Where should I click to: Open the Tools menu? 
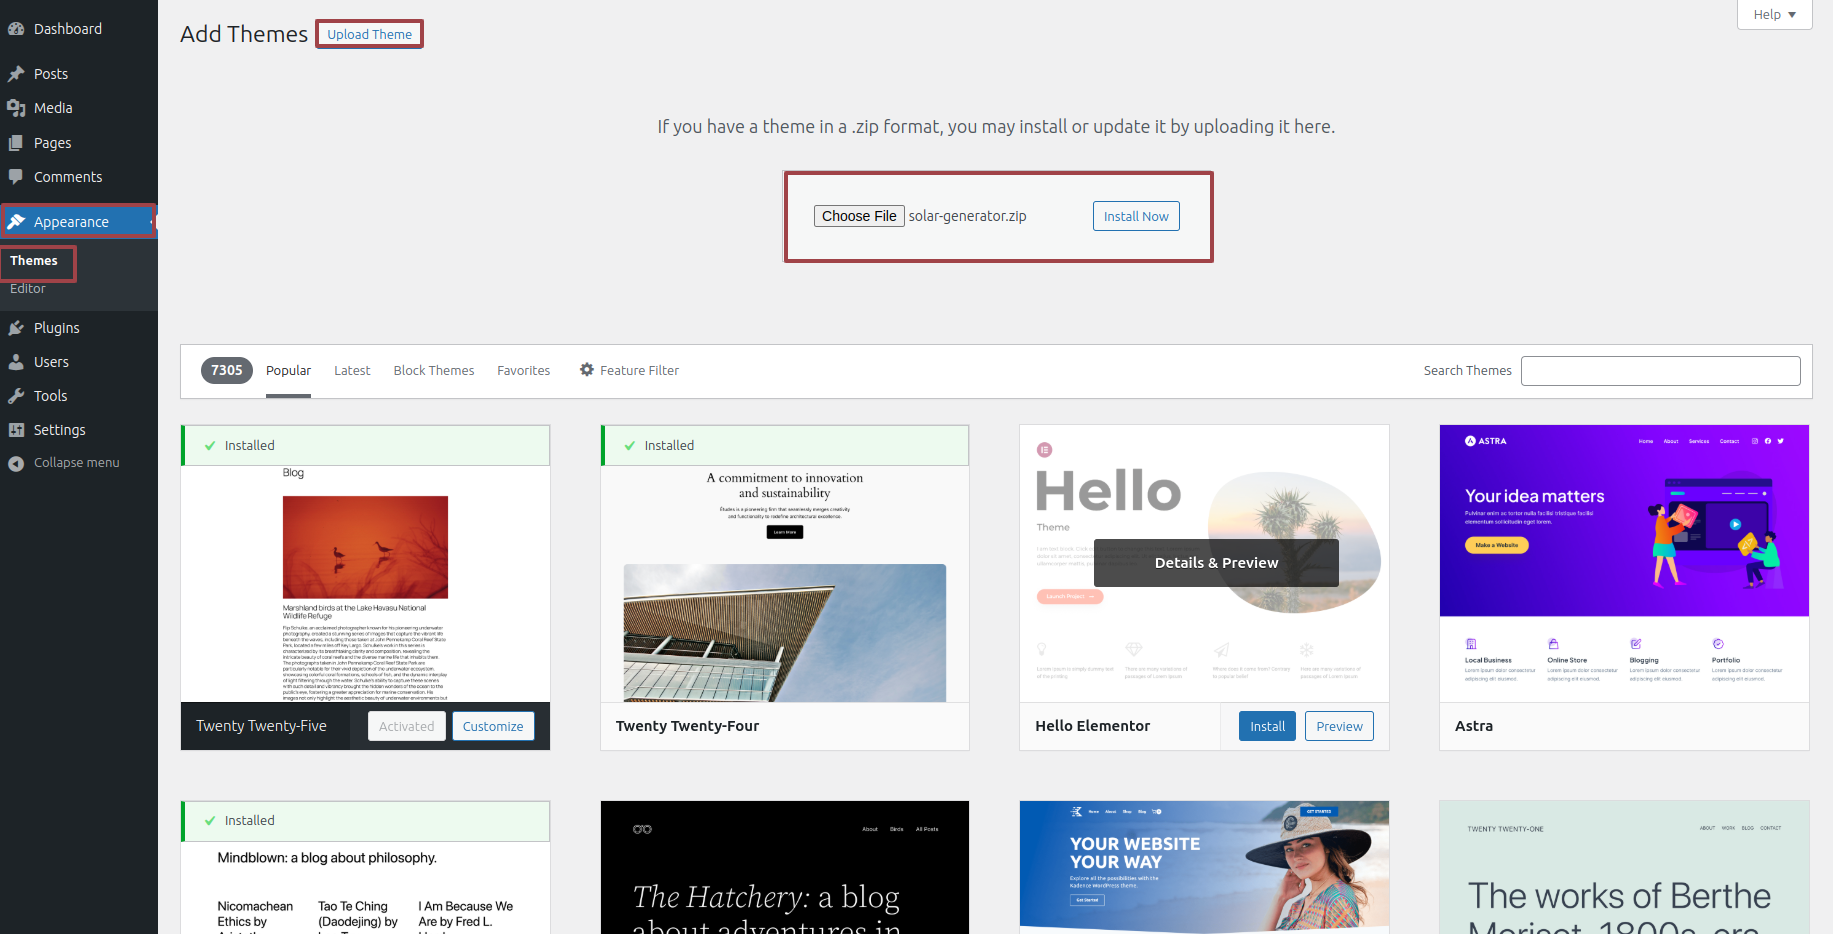(x=79, y=396)
